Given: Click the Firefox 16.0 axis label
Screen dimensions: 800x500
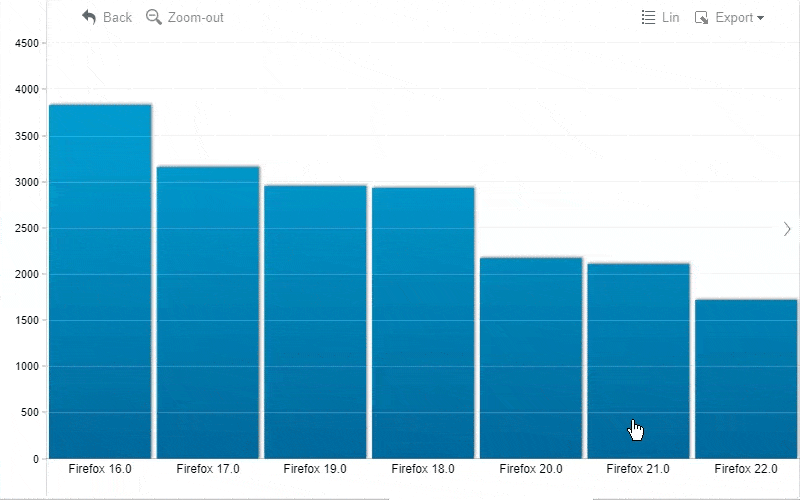Looking at the screenshot, I should (100, 469).
